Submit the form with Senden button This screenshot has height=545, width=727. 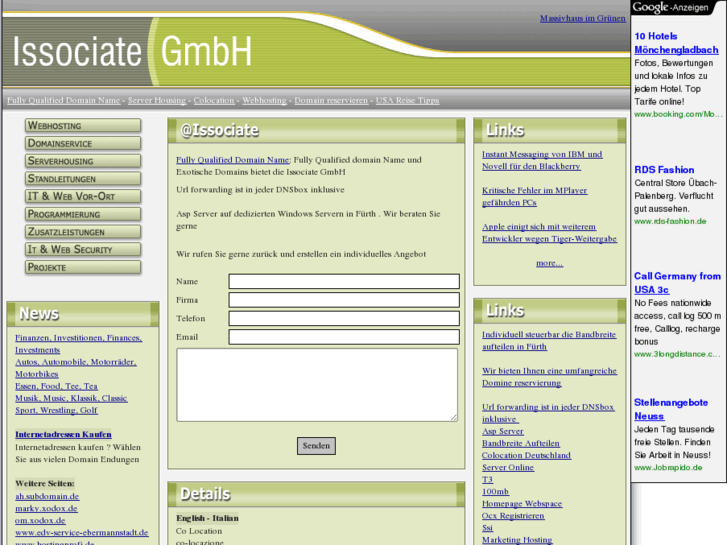316,446
